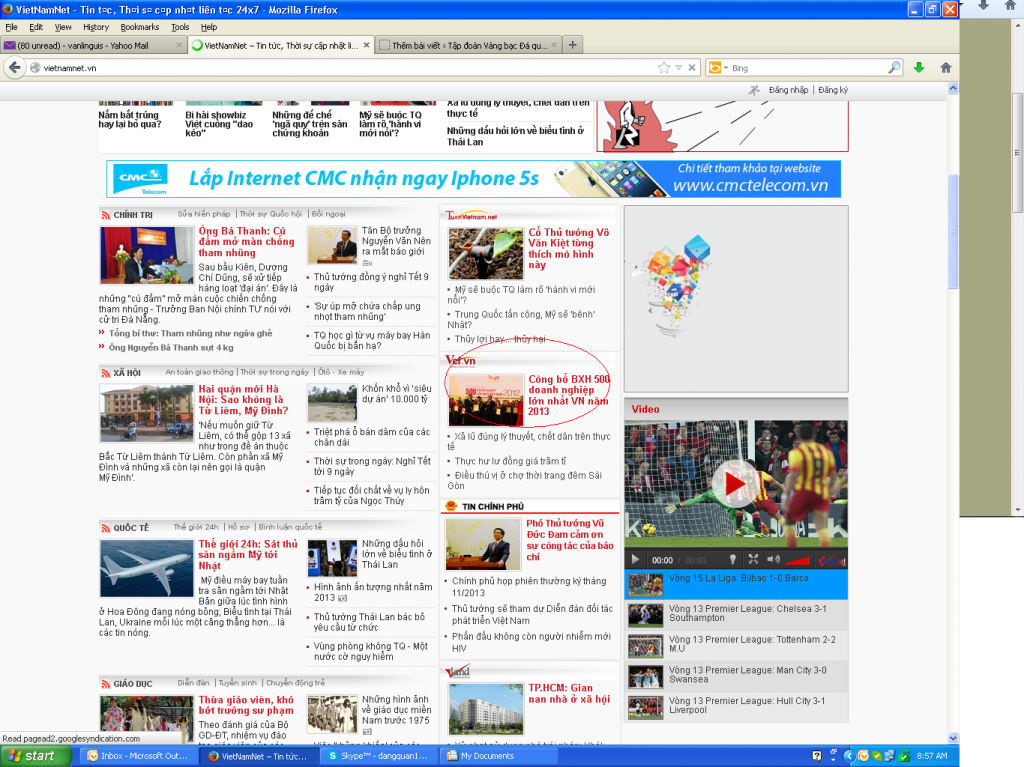
Task: Open the Bookmarks menu
Action: click(x=140, y=27)
